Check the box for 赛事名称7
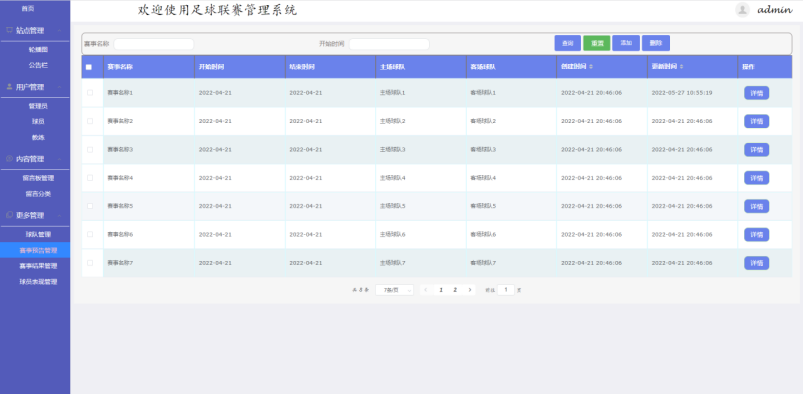Screen dimensions: 803x394 click(90, 263)
